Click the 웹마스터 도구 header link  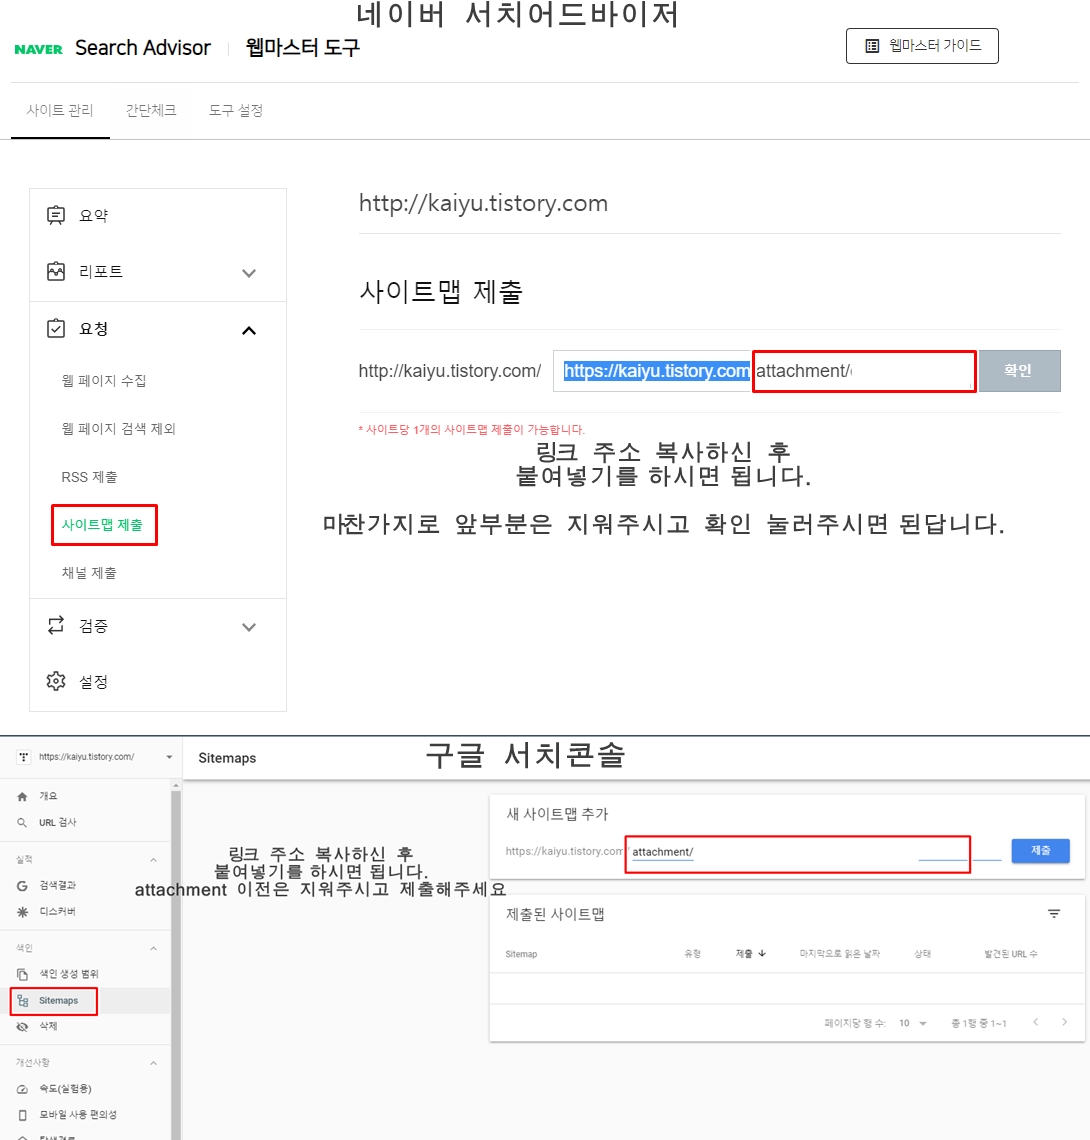[x=302, y=48]
